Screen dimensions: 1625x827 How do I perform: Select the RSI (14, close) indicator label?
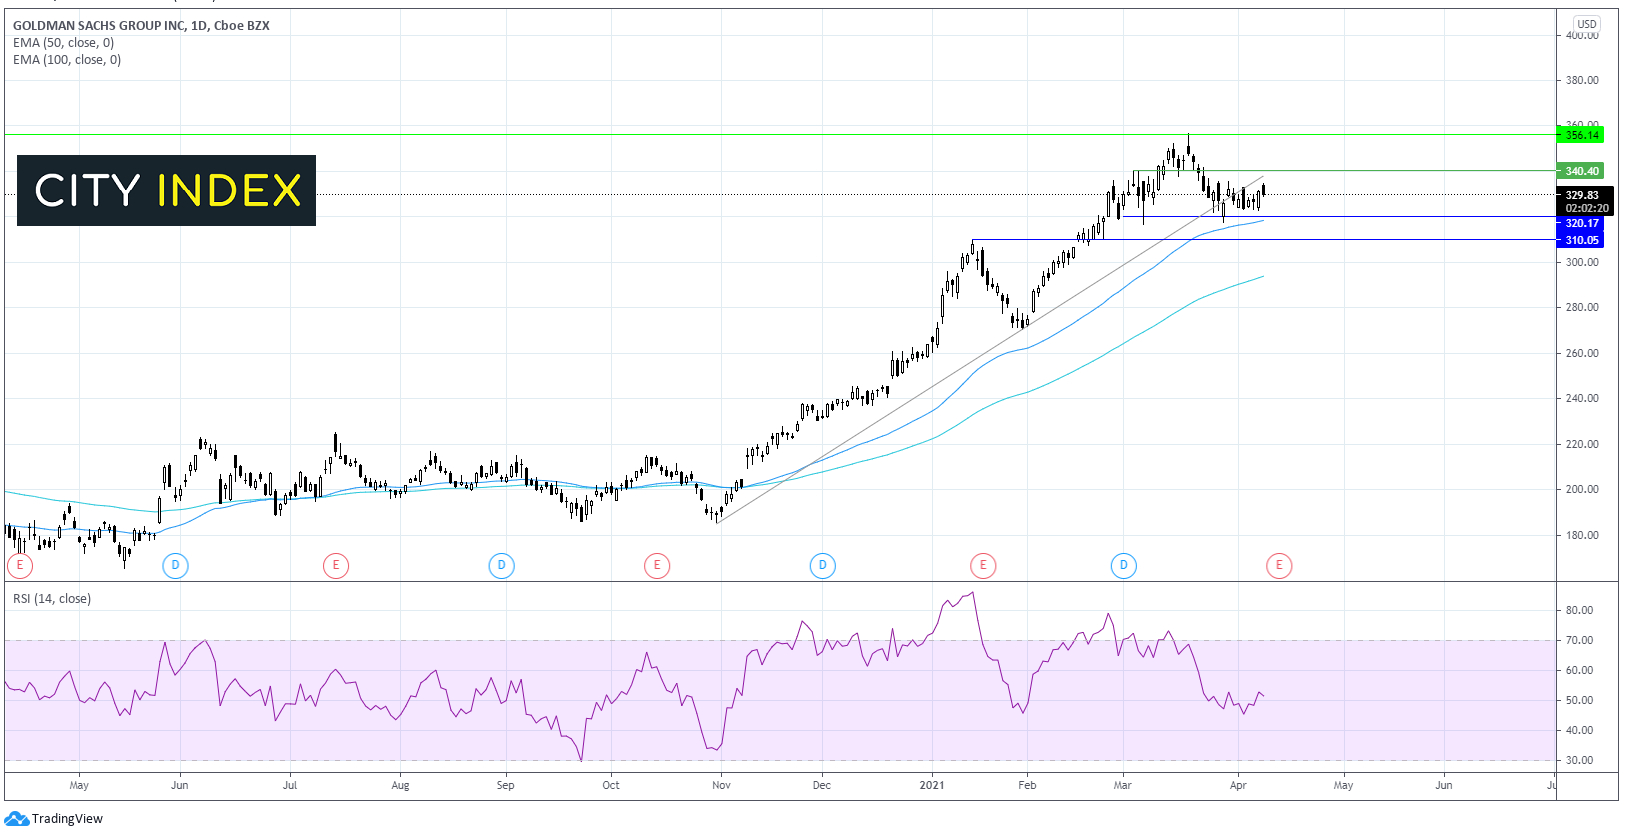[52, 599]
